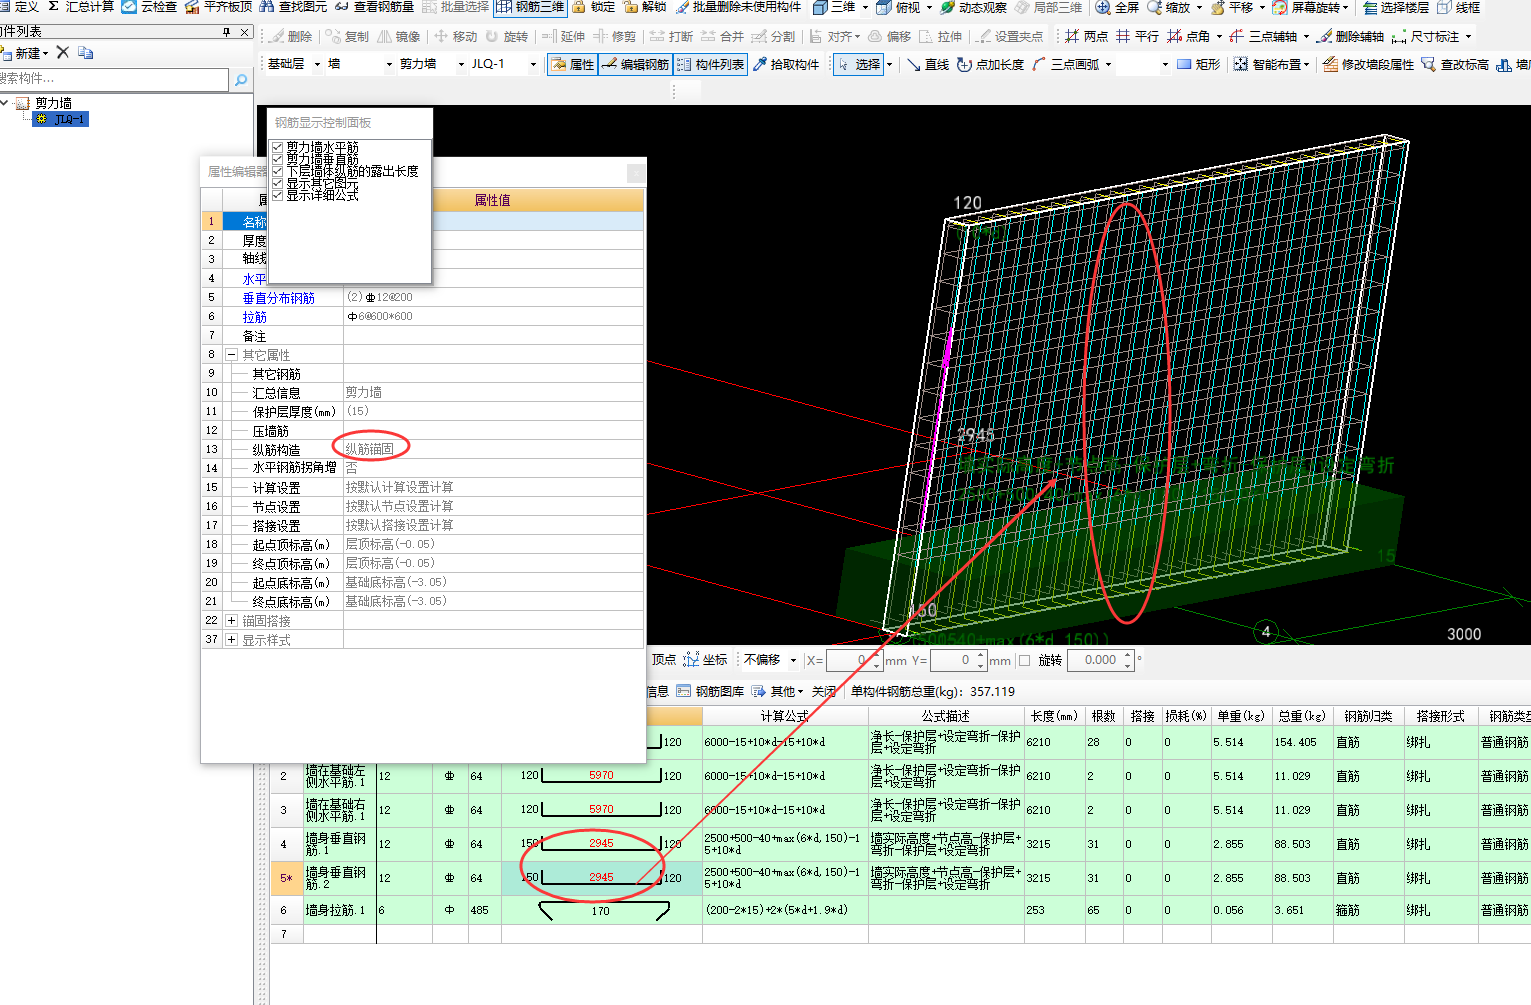Click the 选择楼层 floor selection icon
The height and width of the screenshot is (1005, 1531).
[x=1369, y=7]
